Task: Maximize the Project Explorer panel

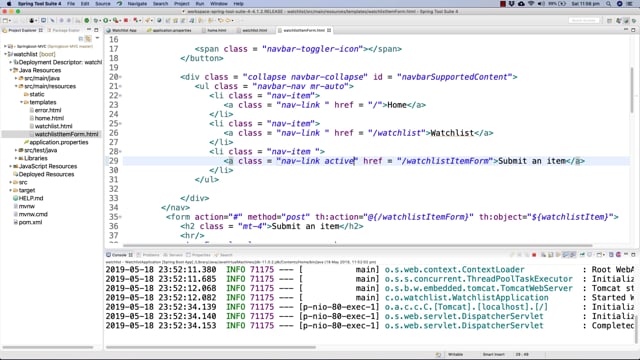Action: click(x=96, y=30)
